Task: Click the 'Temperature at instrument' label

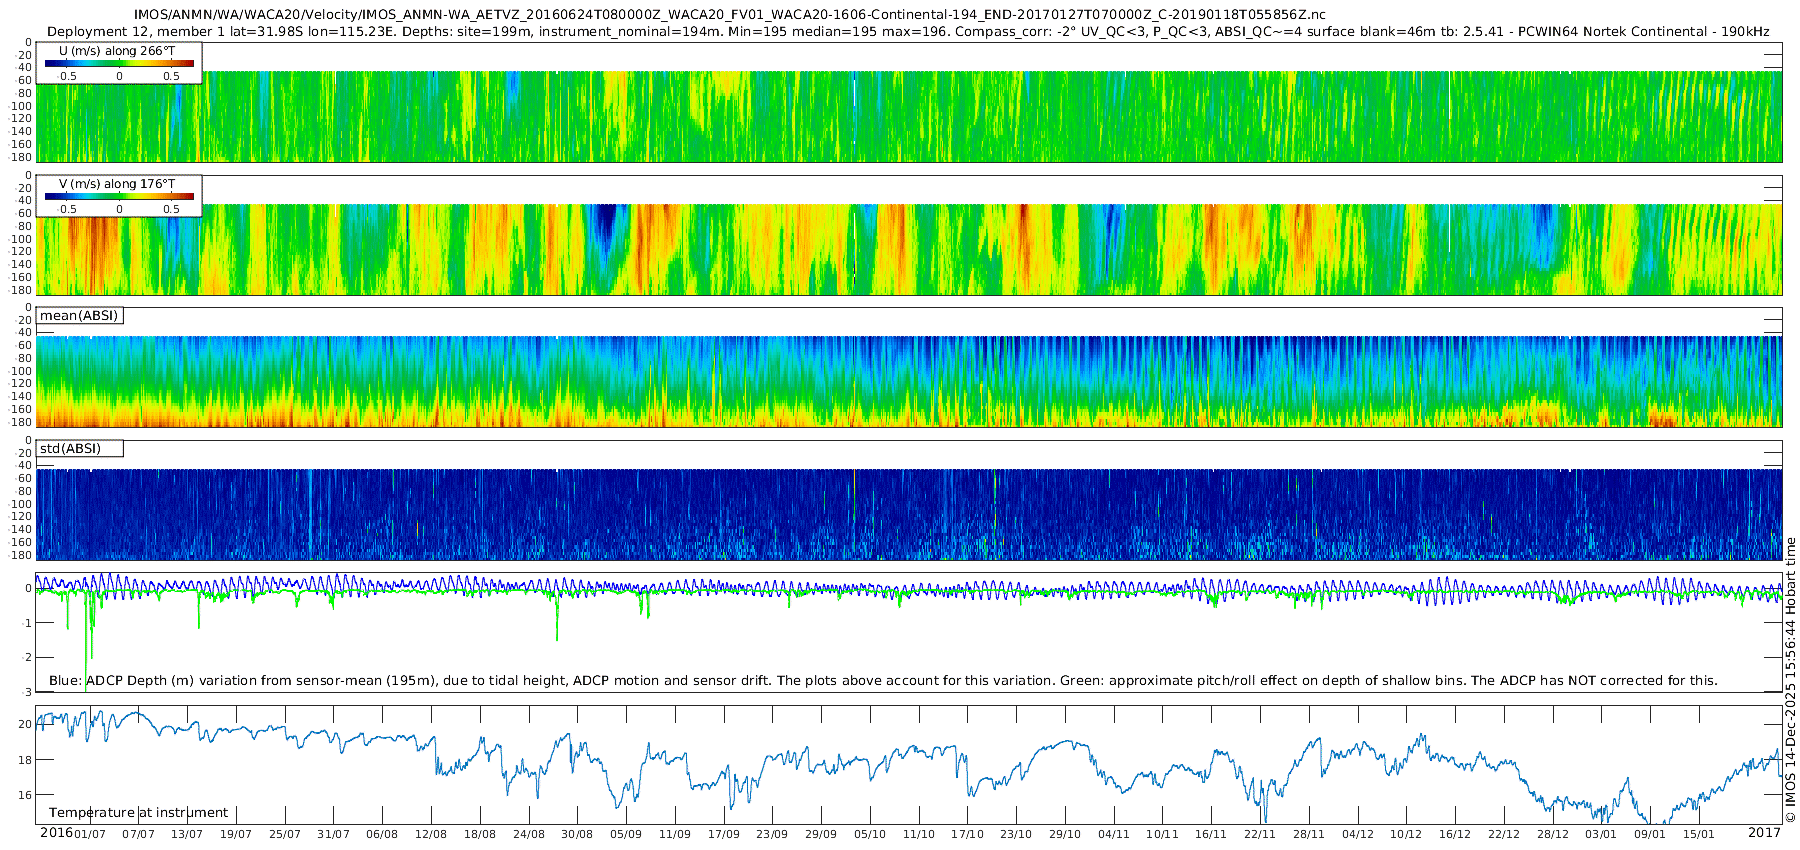Action: (x=138, y=813)
